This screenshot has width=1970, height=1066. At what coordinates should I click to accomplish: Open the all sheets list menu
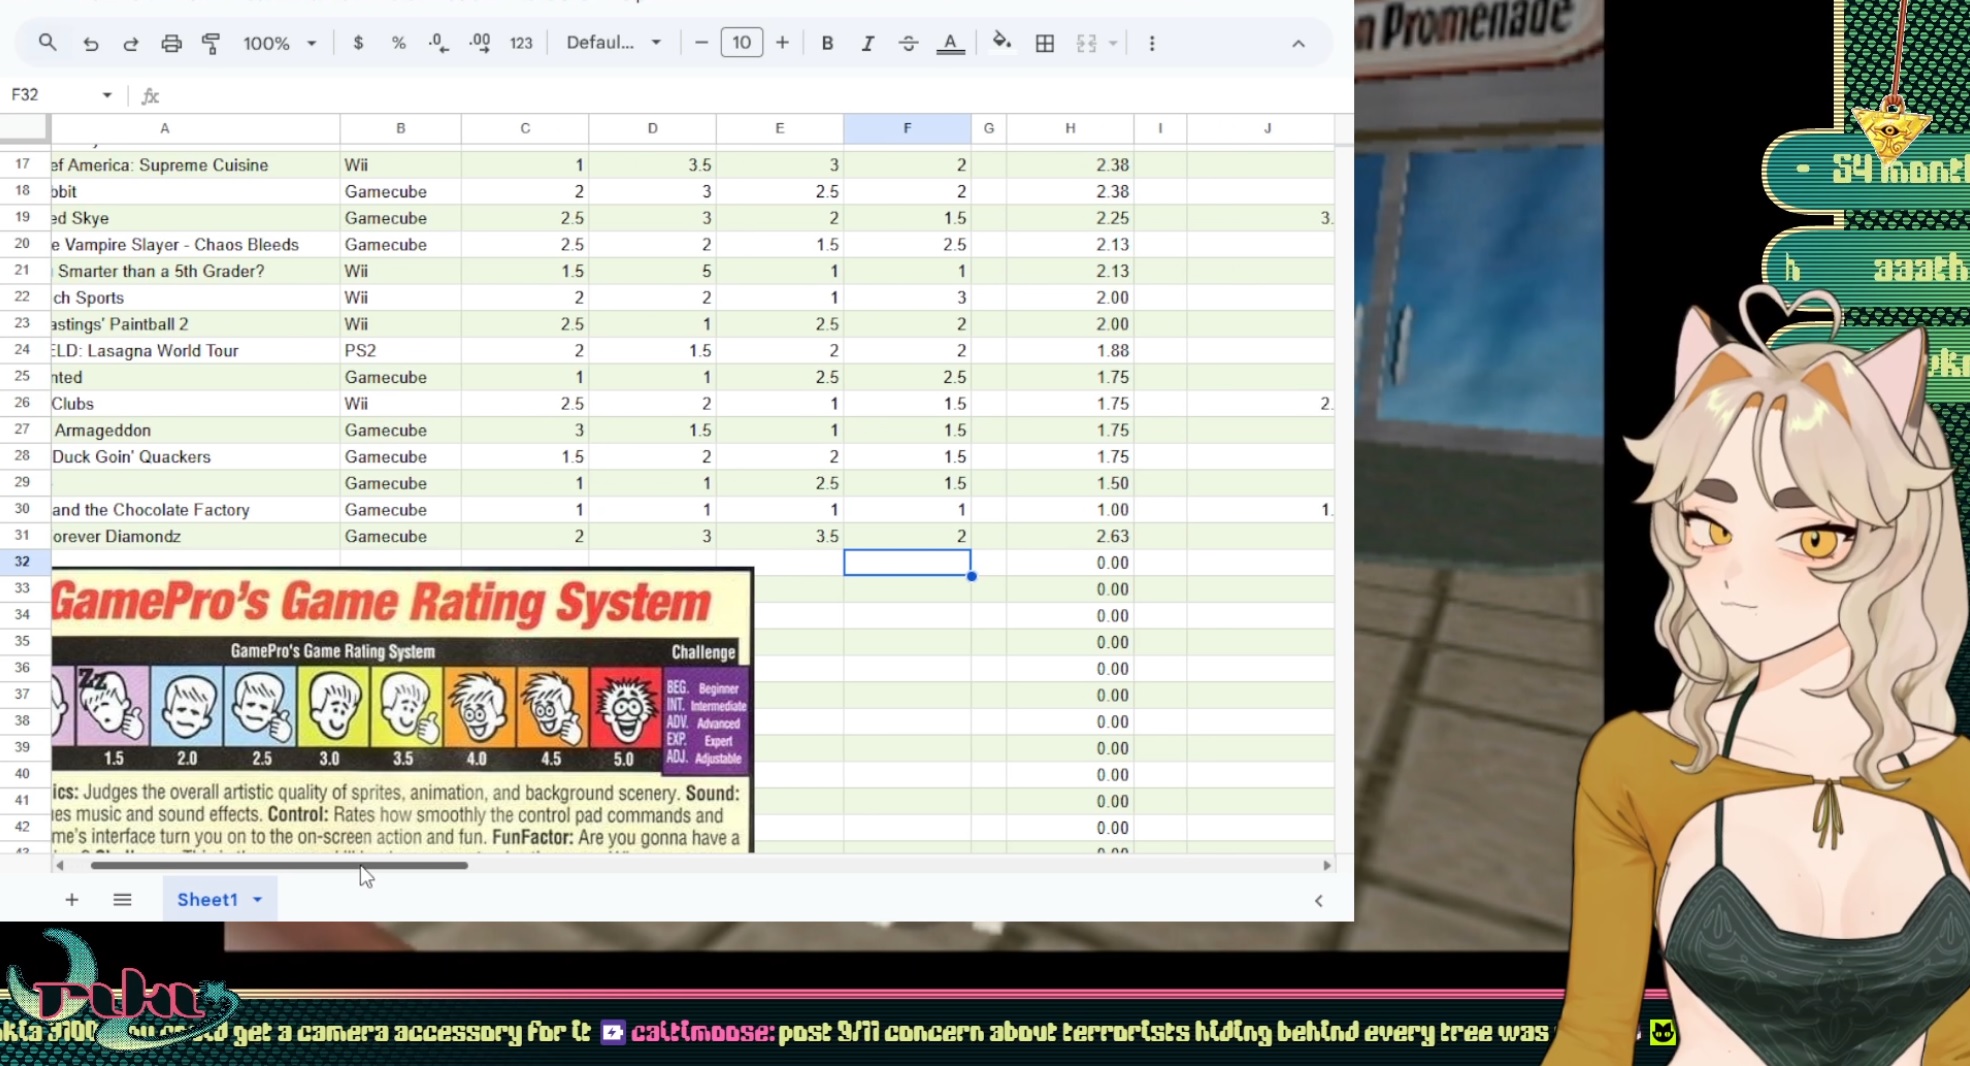coord(122,899)
